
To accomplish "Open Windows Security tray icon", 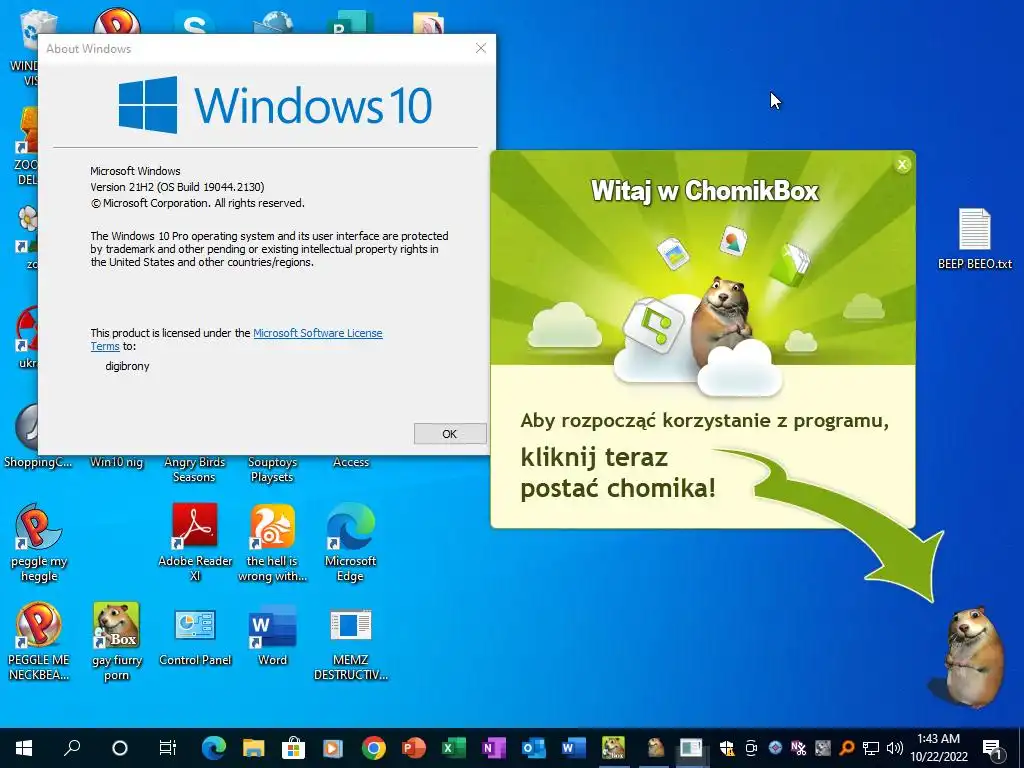I will [727, 748].
